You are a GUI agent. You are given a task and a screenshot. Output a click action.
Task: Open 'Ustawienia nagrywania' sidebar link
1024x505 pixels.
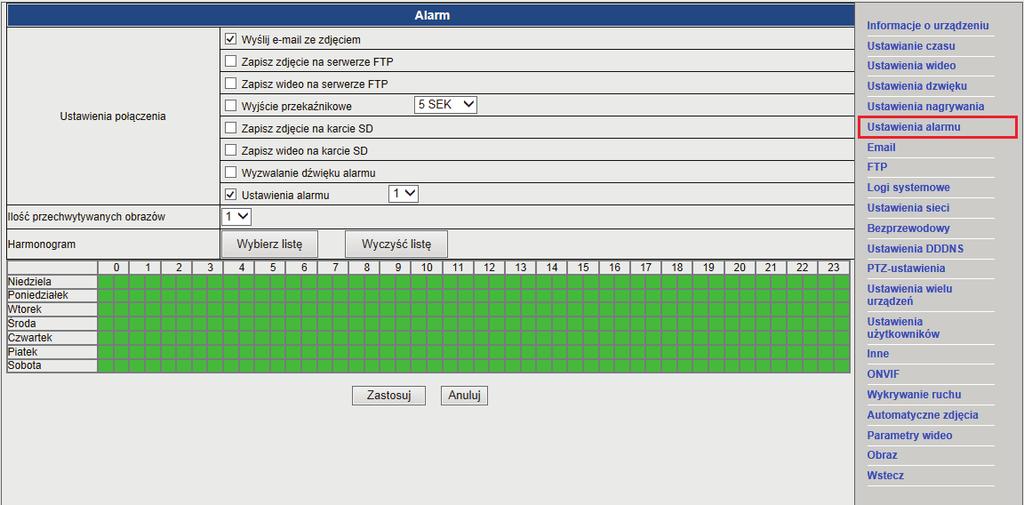tap(925, 106)
